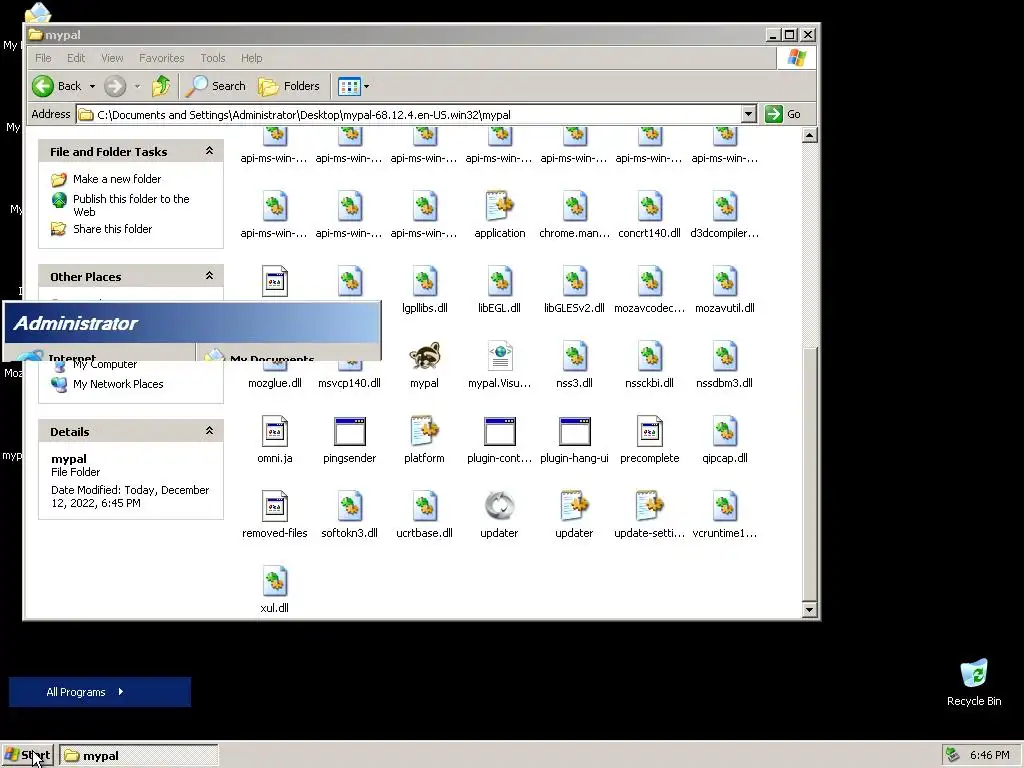Click the concrt140.dll icon
Image resolution: width=1024 pixels, height=768 pixels.
[x=650, y=206]
